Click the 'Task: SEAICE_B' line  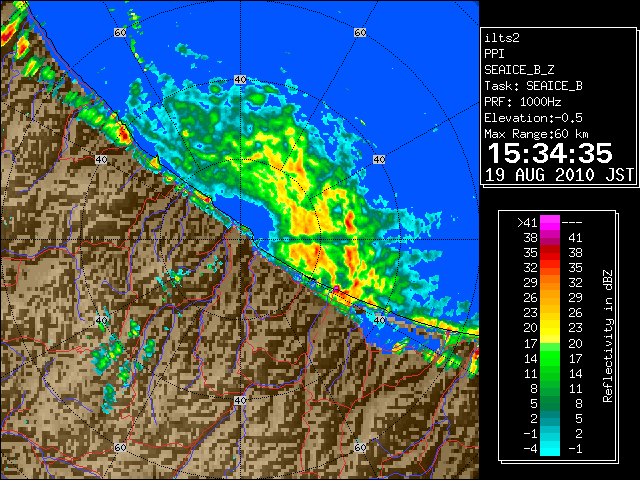click(x=533, y=86)
